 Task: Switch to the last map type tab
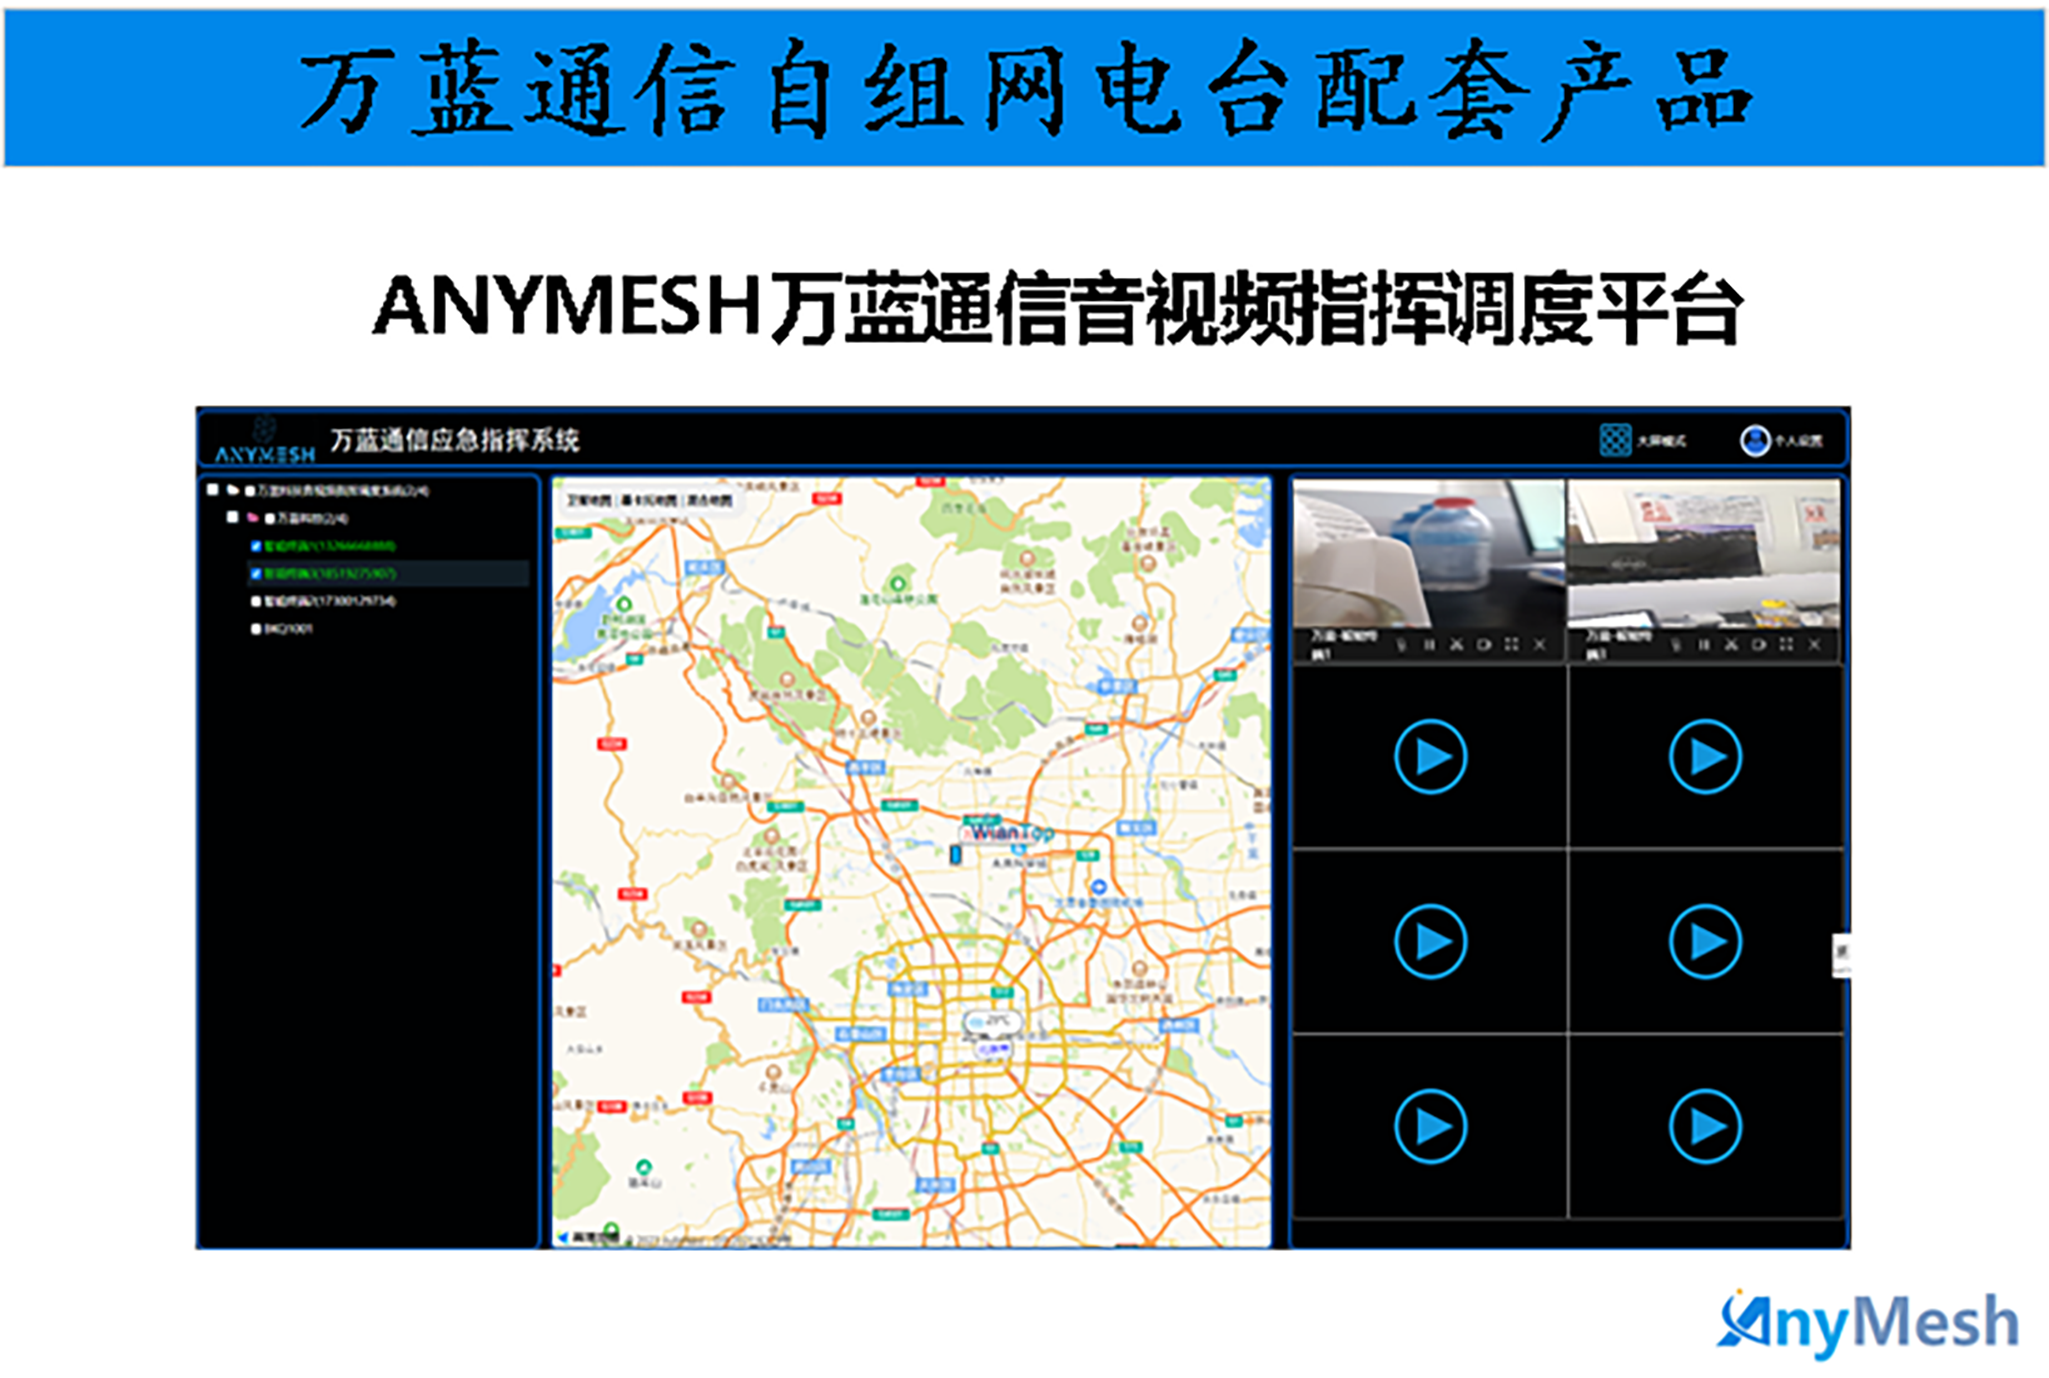tap(708, 500)
